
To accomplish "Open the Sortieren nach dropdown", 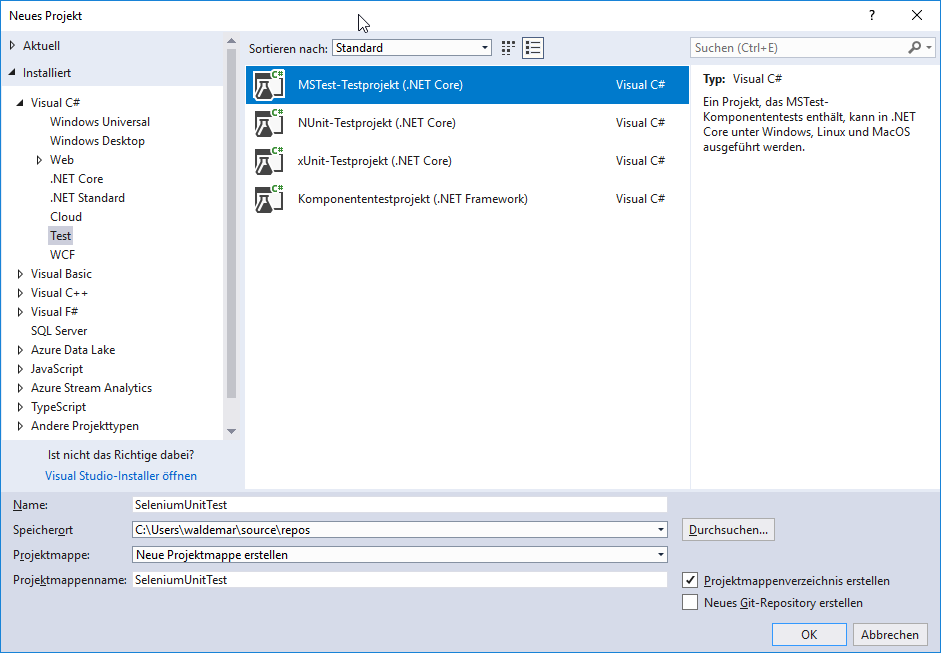I will pos(412,48).
